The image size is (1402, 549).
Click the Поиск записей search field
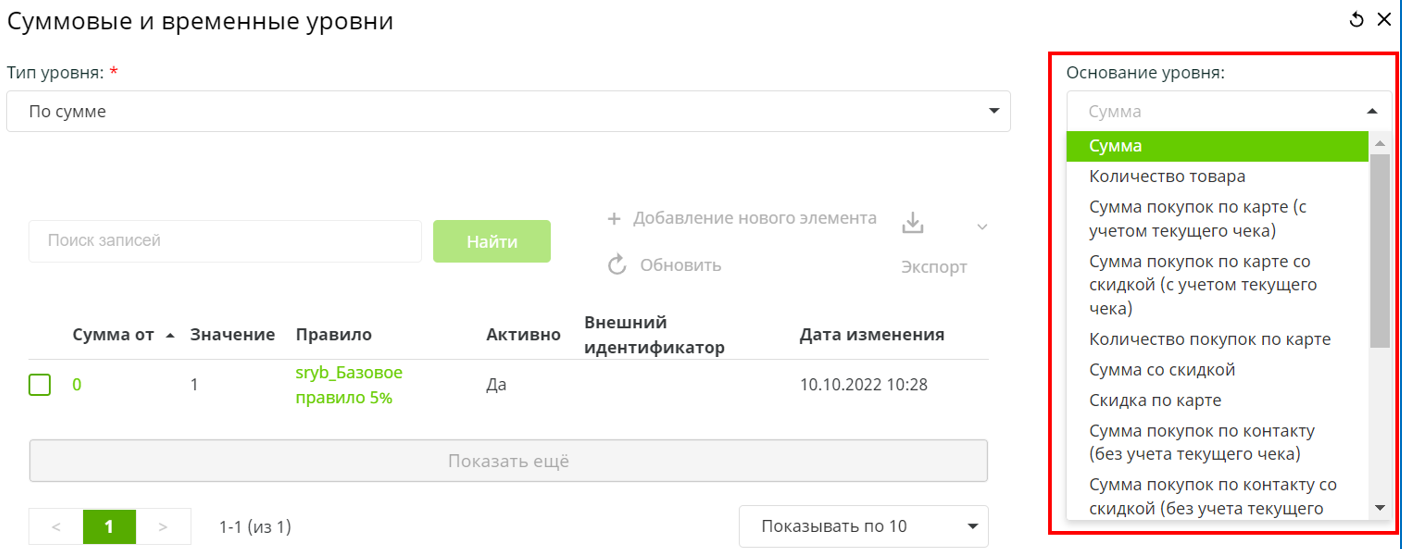pos(225,241)
